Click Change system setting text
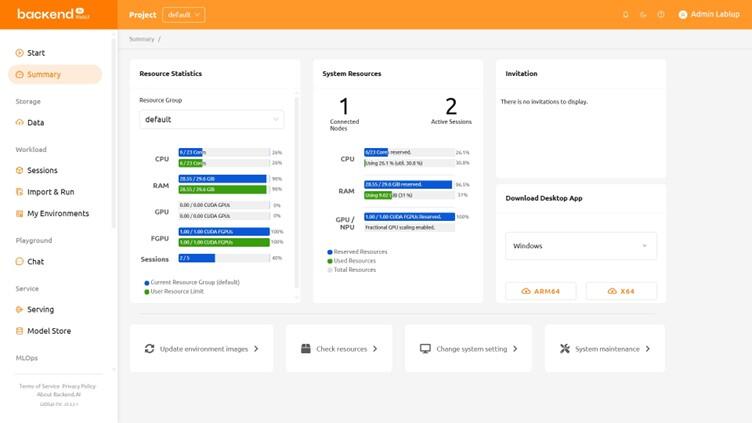Screen dimensions: 752x423 [x=471, y=349]
